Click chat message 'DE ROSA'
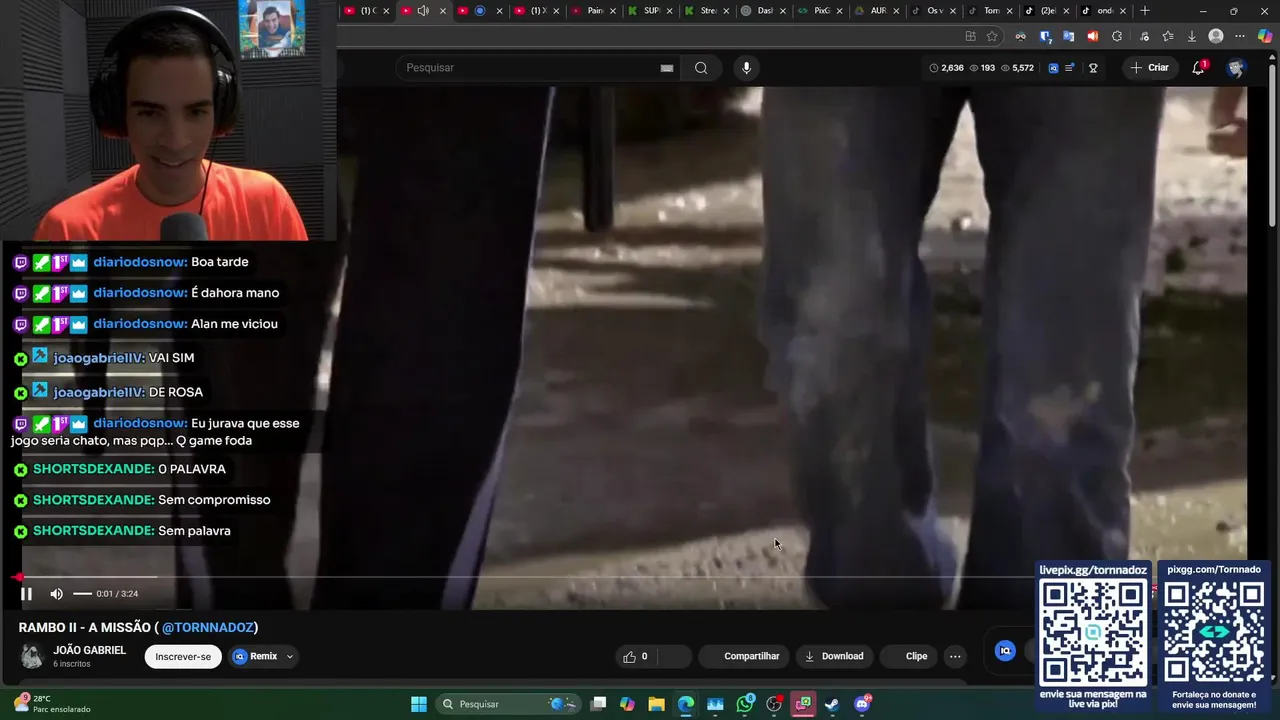The width and height of the screenshot is (1280, 720). [176, 392]
